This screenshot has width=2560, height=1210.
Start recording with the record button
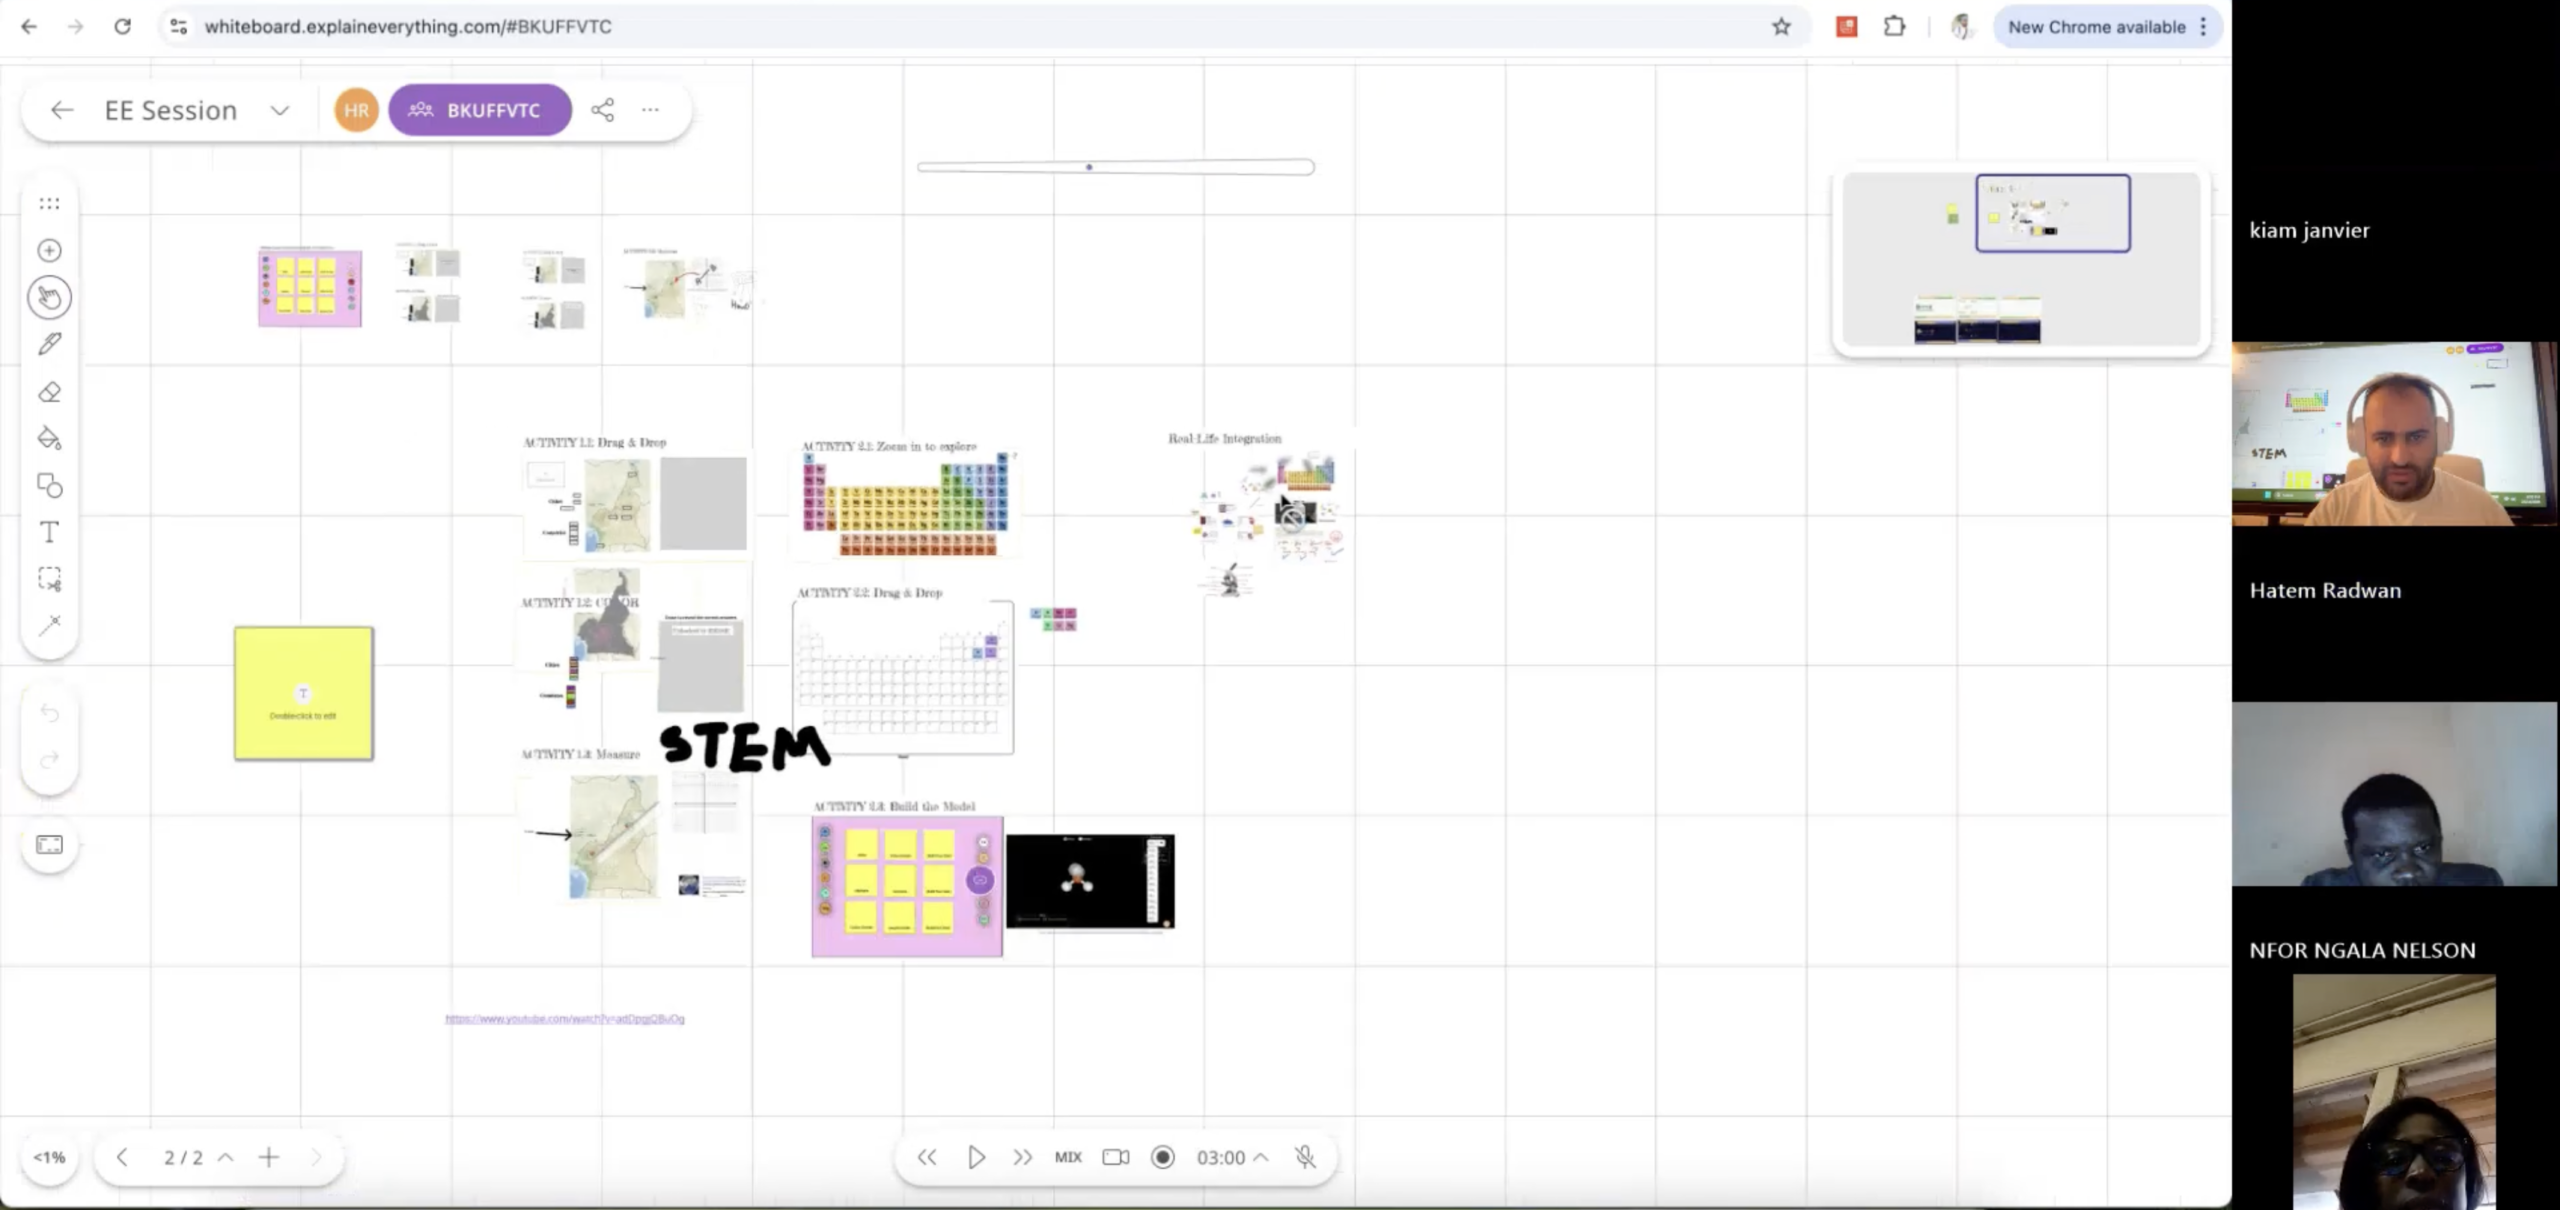pyautogui.click(x=1162, y=1157)
